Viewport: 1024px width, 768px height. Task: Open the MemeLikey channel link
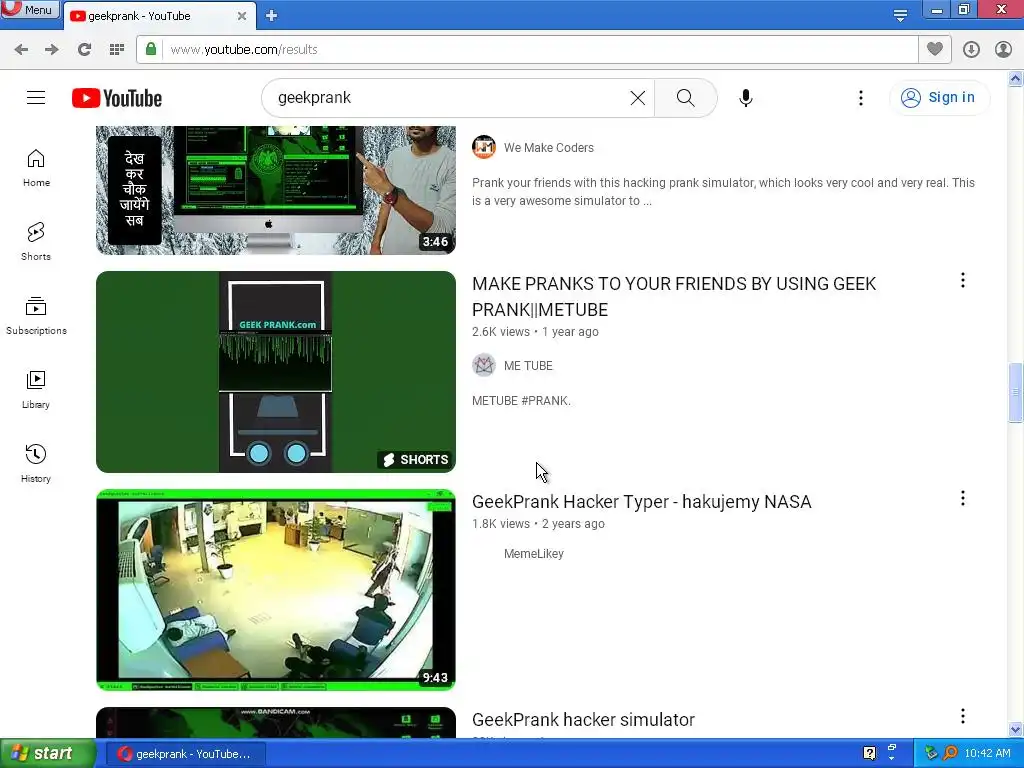[x=534, y=554]
